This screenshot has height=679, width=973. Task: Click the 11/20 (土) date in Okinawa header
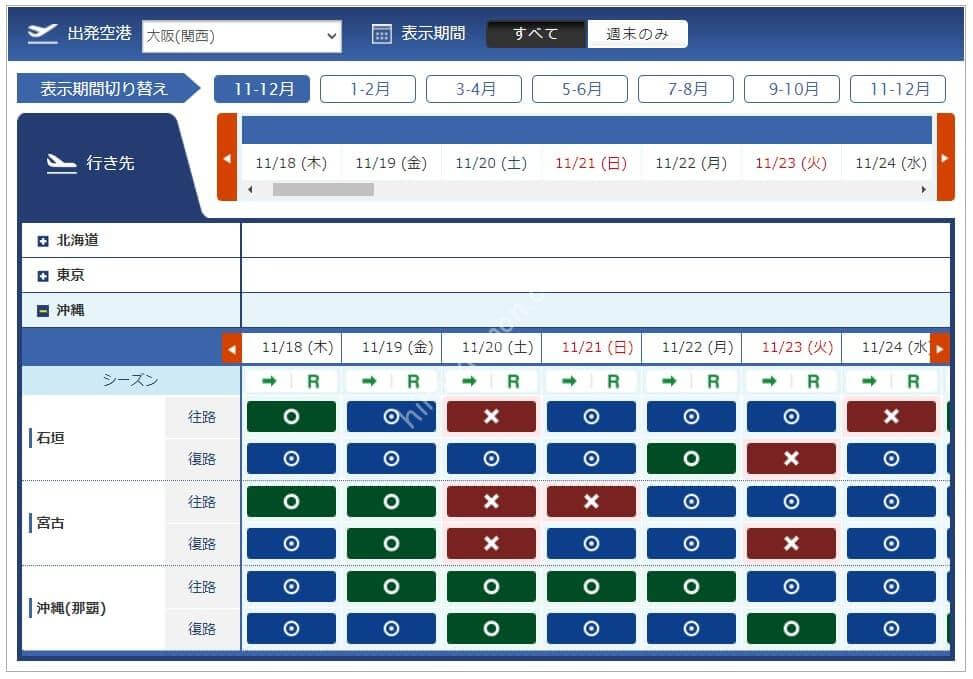(x=497, y=347)
